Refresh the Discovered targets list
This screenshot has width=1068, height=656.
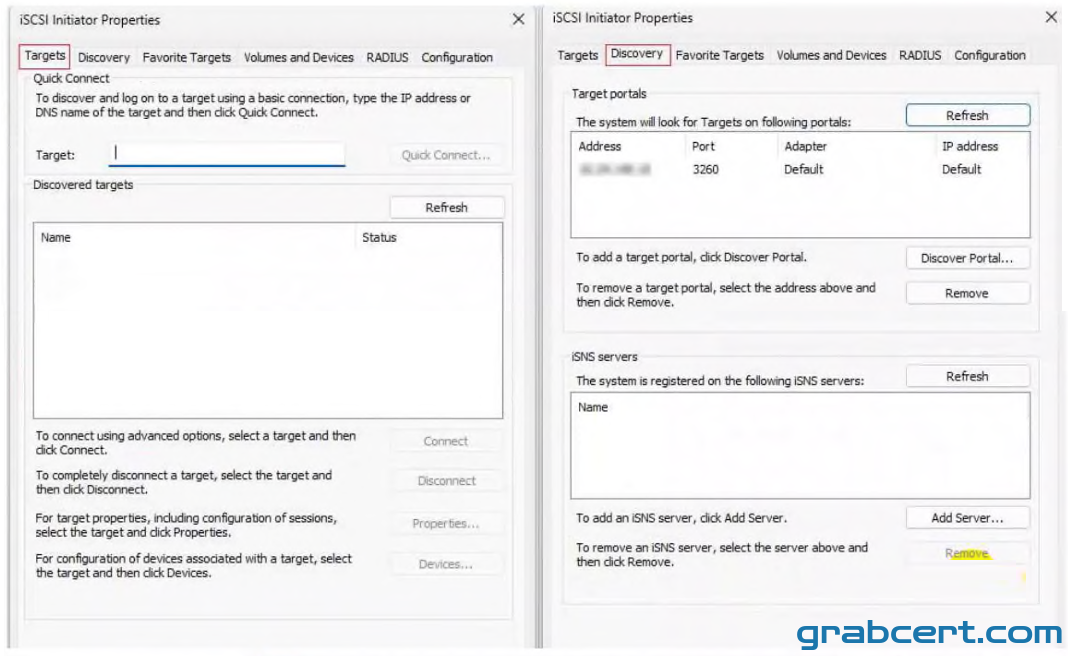point(446,208)
